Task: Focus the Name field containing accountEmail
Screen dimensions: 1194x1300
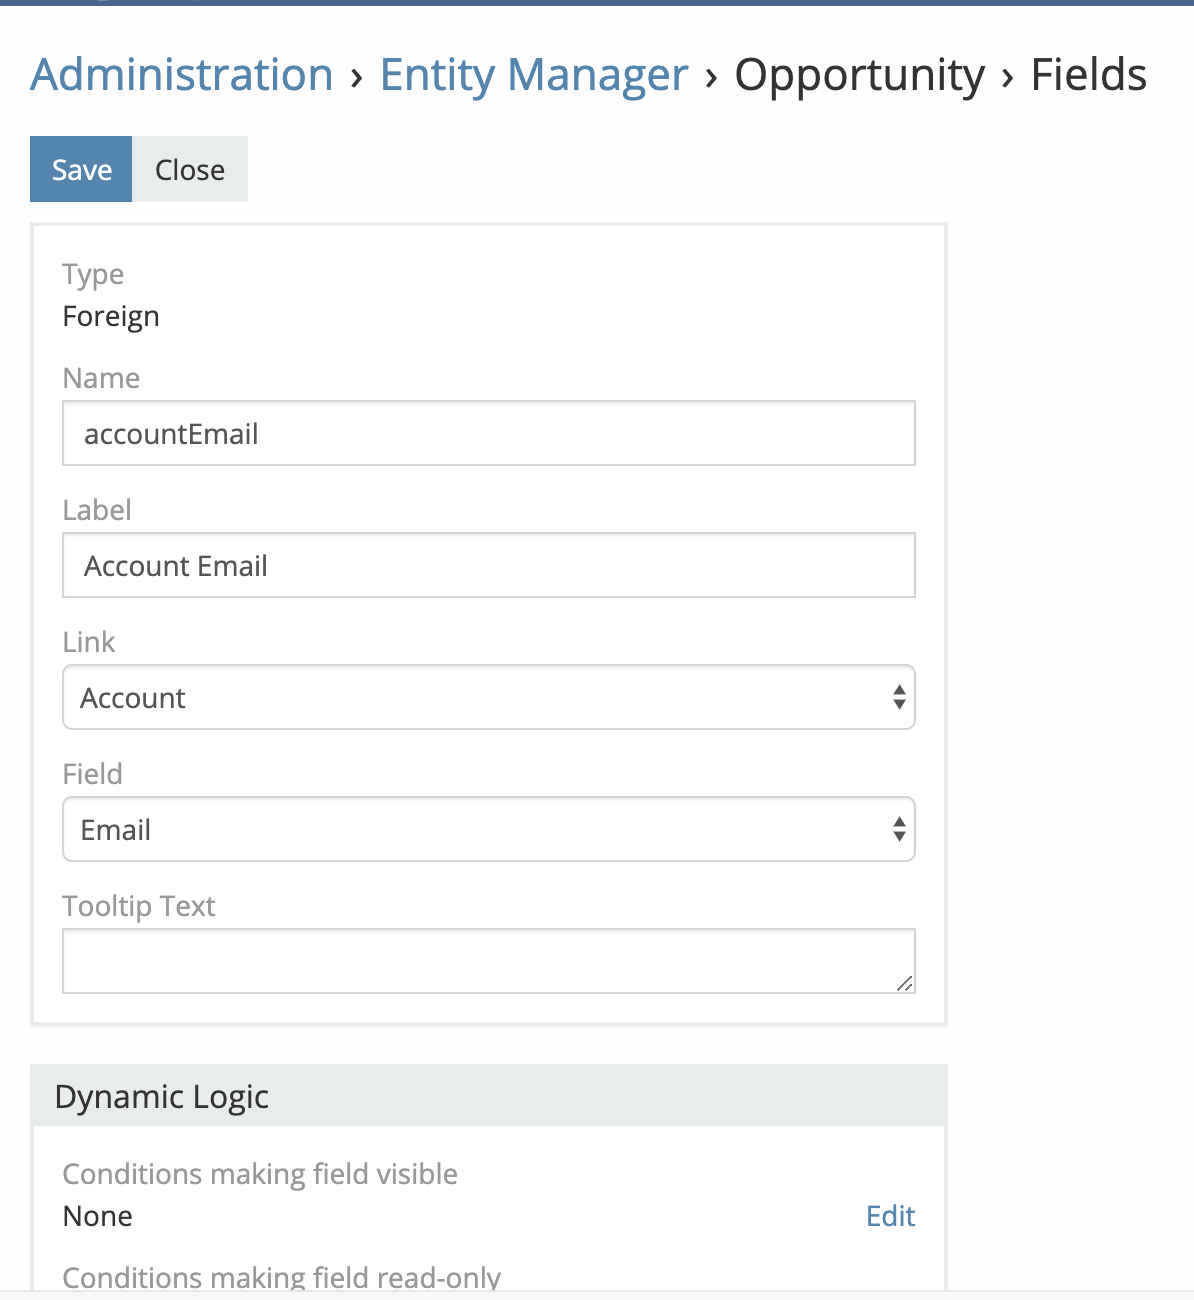Action: [x=488, y=434]
